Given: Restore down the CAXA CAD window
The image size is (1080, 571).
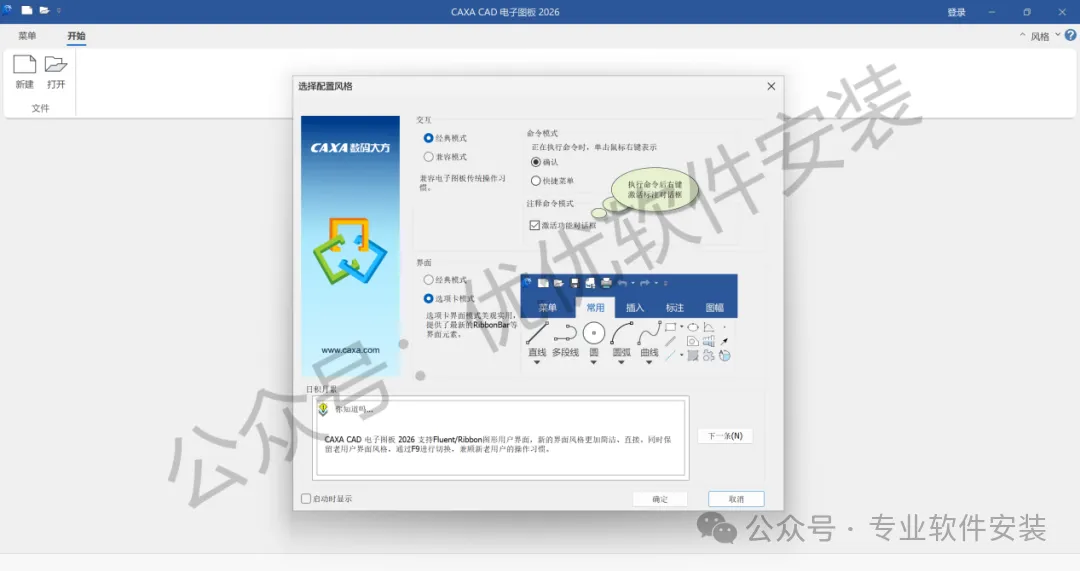Looking at the screenshot, I should pyautogui.click(x=1027, y=12).
